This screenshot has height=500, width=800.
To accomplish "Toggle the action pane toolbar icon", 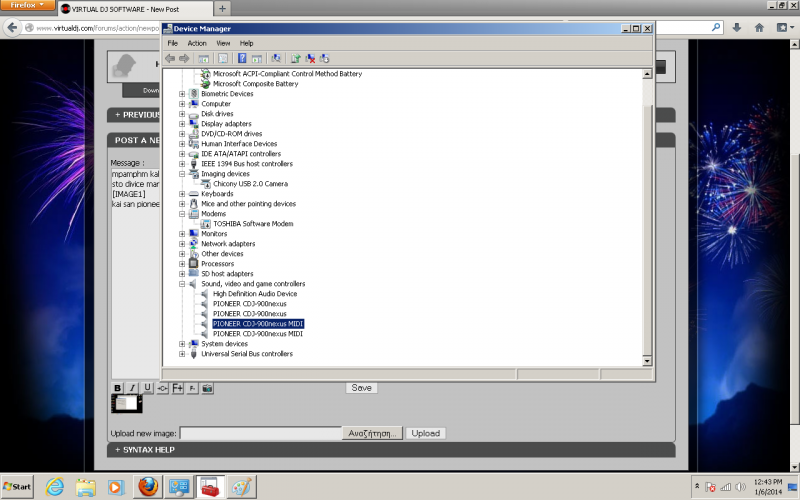I will pyautogui.click(x=257, y=59).
